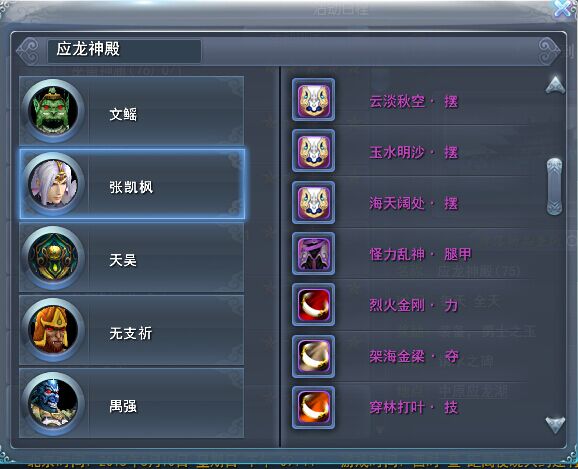Choose the 禺强 boss name

coord(123,406)
